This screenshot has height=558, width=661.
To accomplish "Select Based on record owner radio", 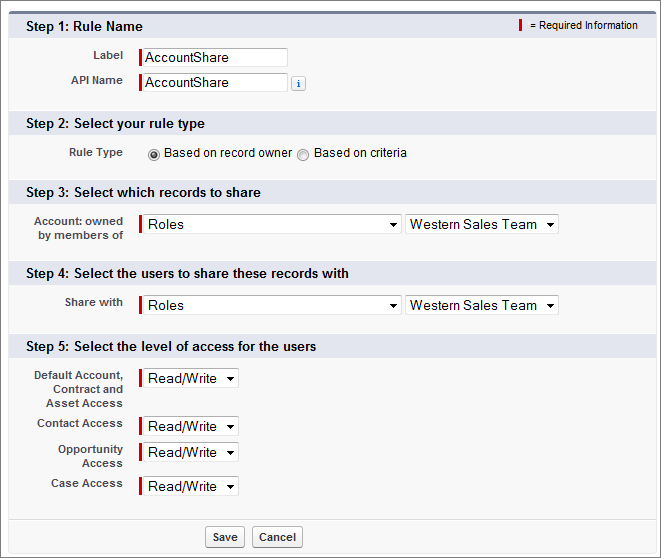I will [154, 155].
